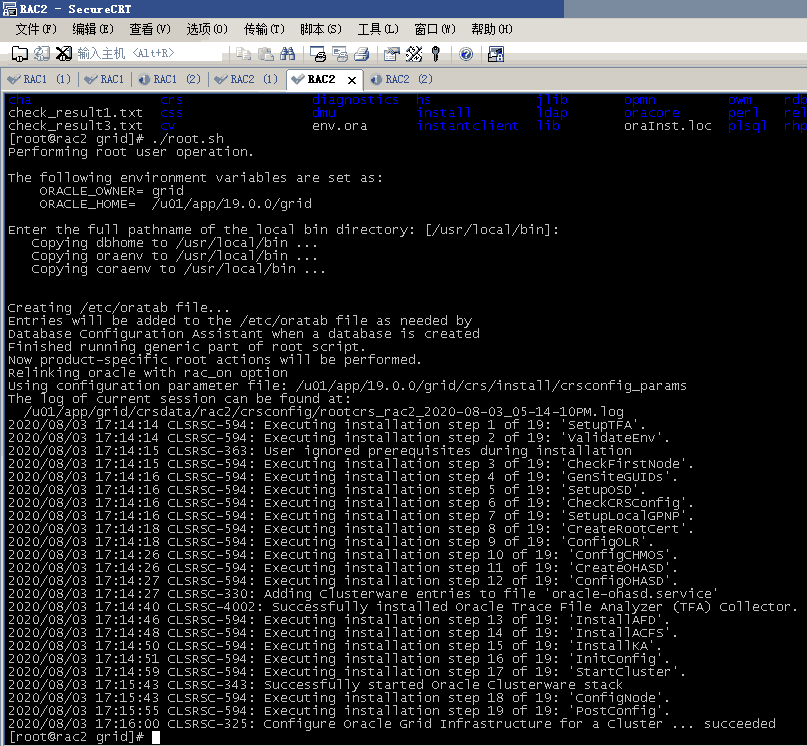This screenshot has height=746, width=807.
Task: Click 'Copying dbhome to /usr/local/bin' line
Action: point(174,243)
